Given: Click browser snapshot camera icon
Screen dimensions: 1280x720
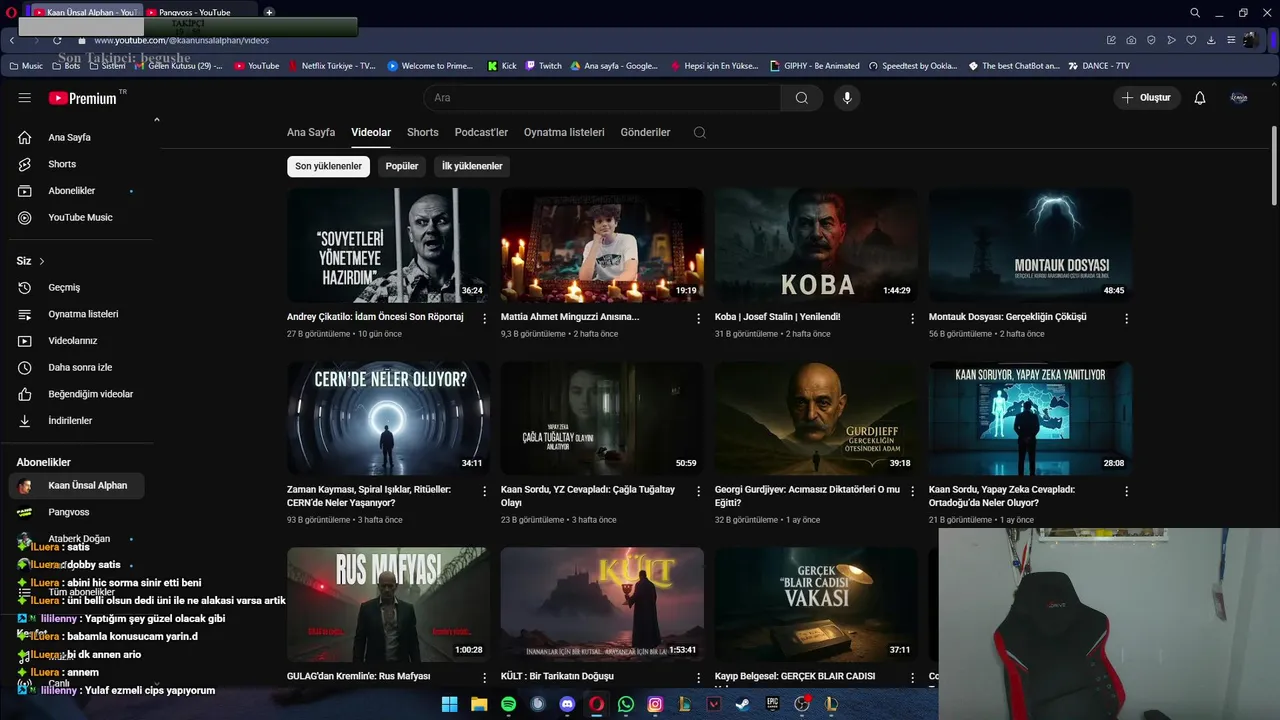Looking at the screenshot, I should 1131,40.
